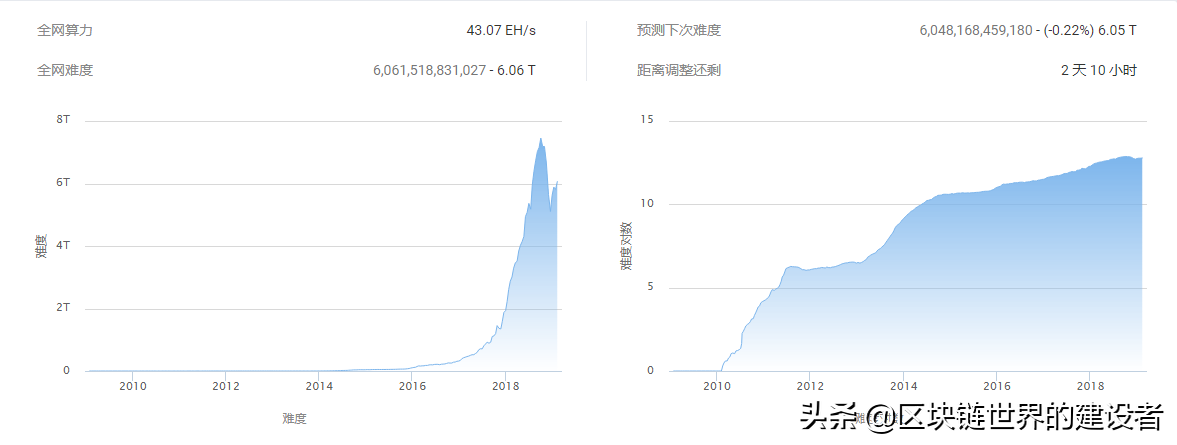
Task: Click the peak of the difficulty chart
Action: [540, 139]
